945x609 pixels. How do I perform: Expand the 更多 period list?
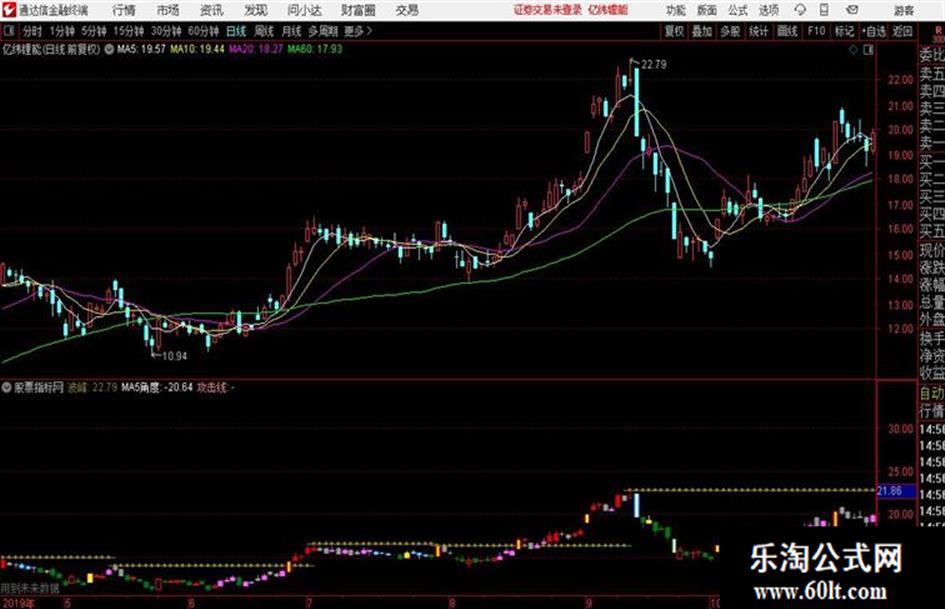[x=358, y=31]
